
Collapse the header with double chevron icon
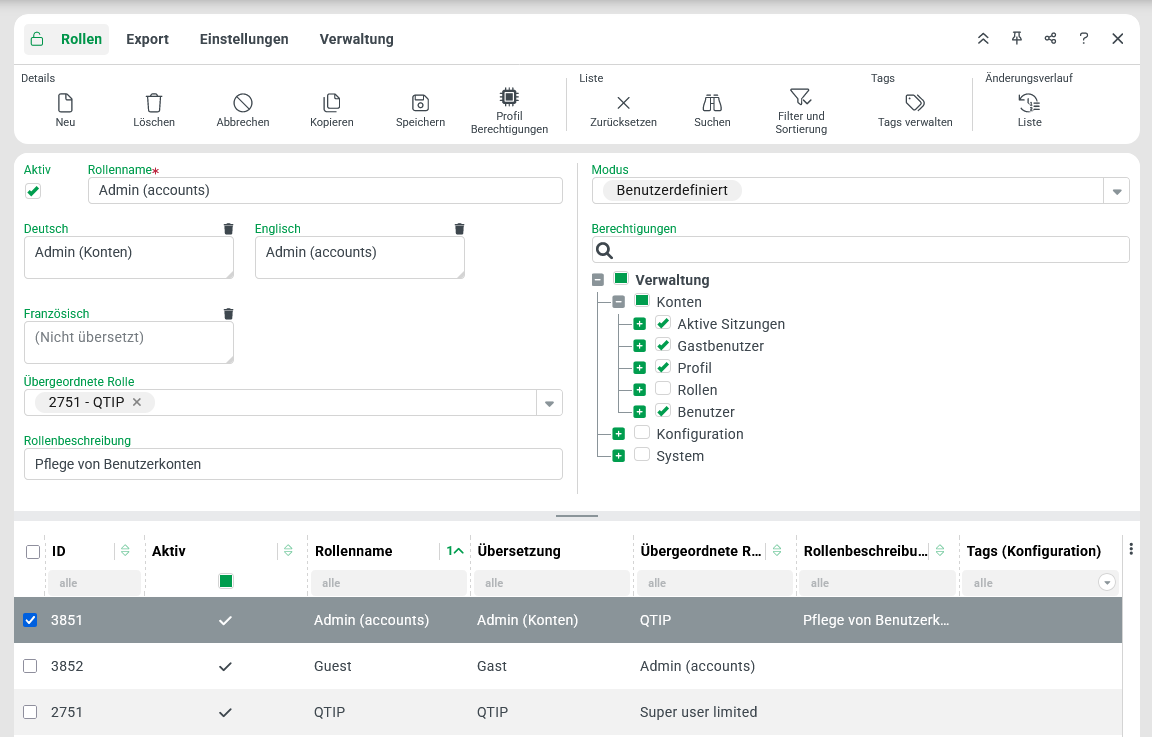click(983, 38)
